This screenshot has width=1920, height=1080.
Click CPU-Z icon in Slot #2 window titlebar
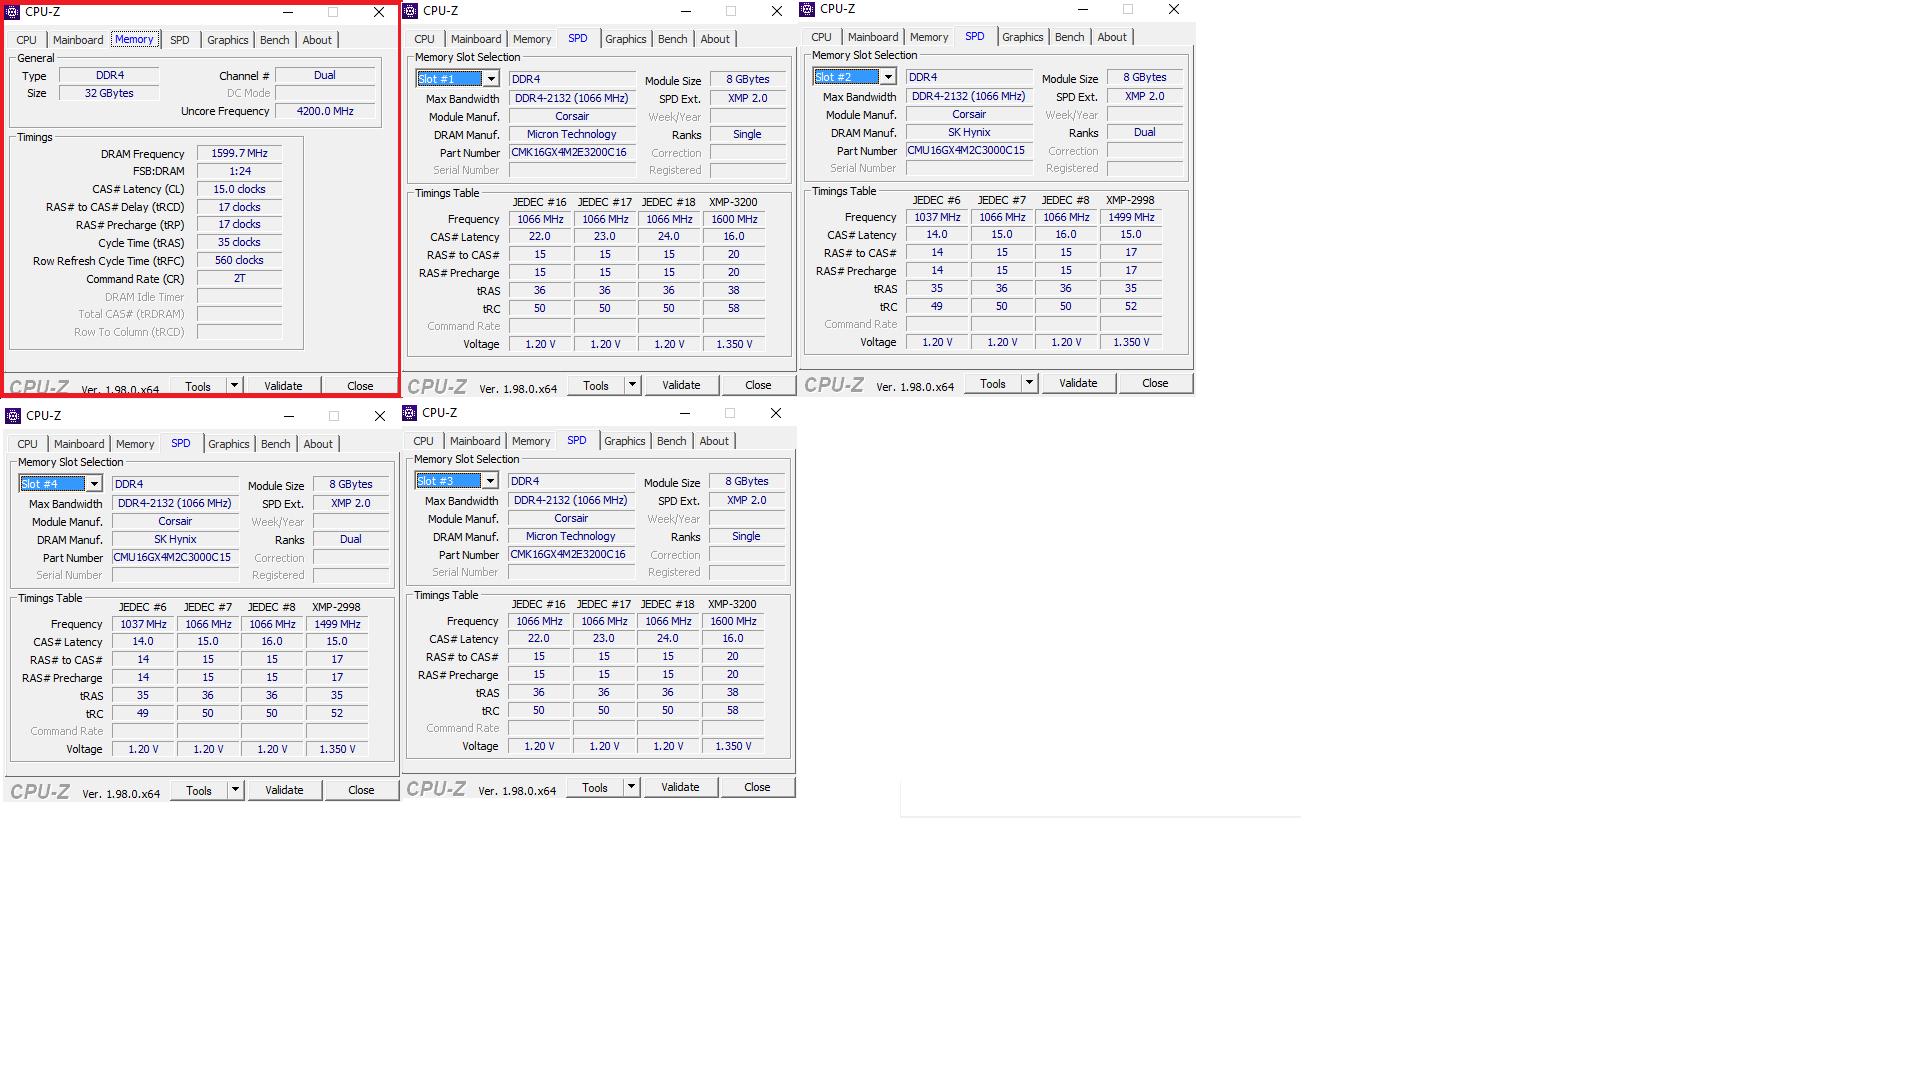tap(807, 9)
